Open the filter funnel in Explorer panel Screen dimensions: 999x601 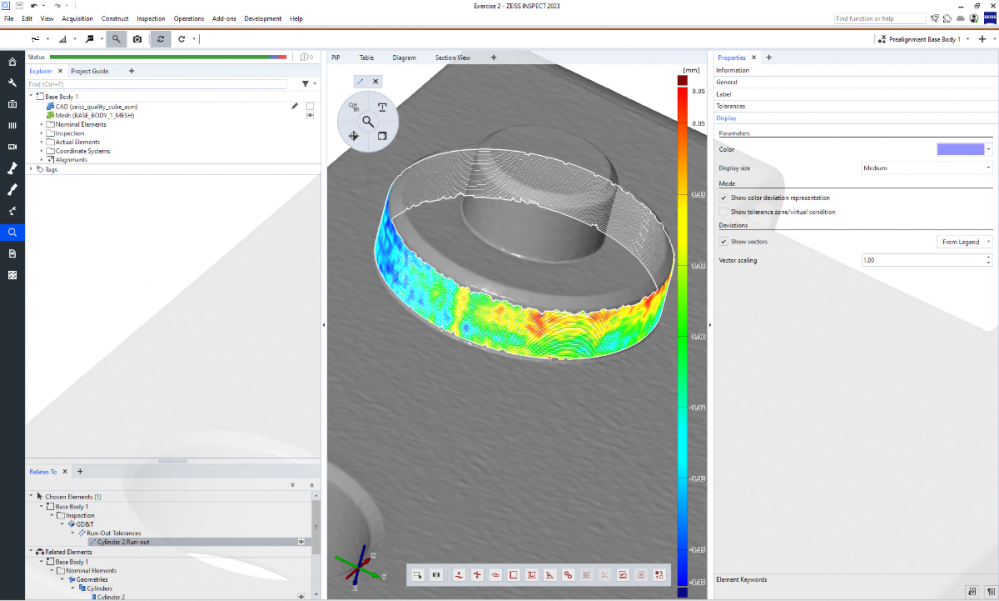[x=306, y=84]
